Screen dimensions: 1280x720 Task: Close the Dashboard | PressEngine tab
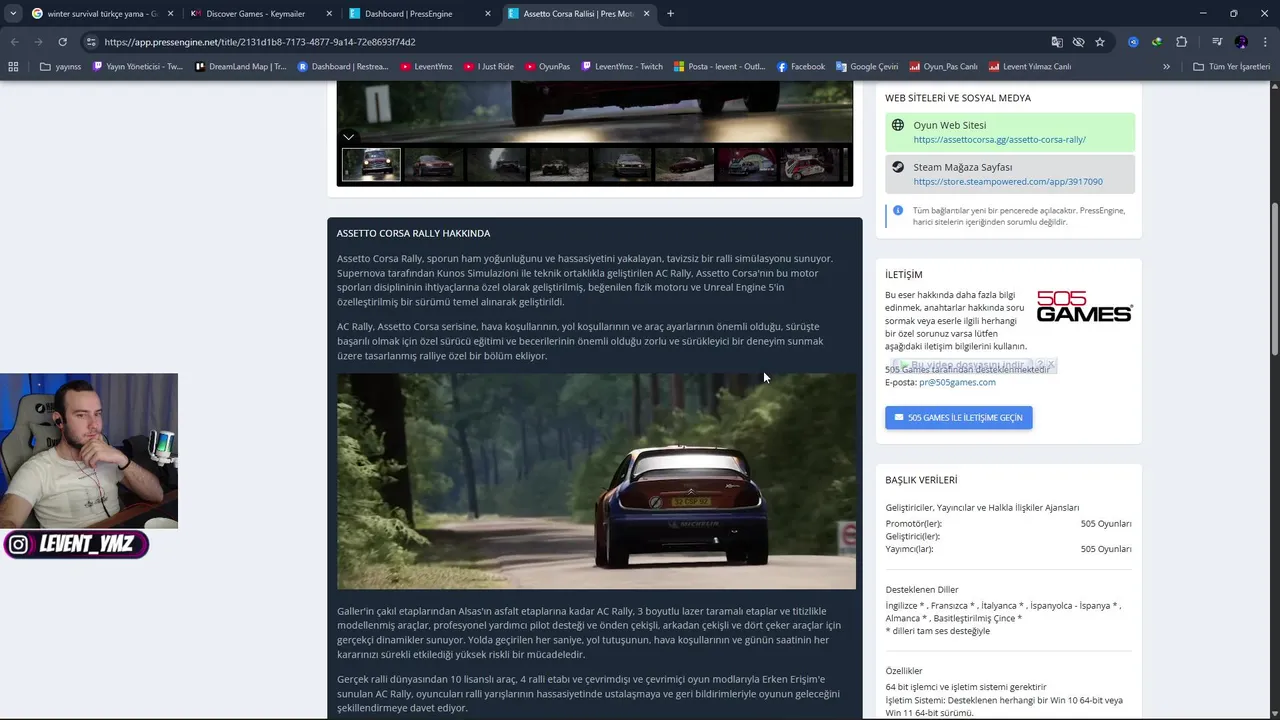point(488,14)
